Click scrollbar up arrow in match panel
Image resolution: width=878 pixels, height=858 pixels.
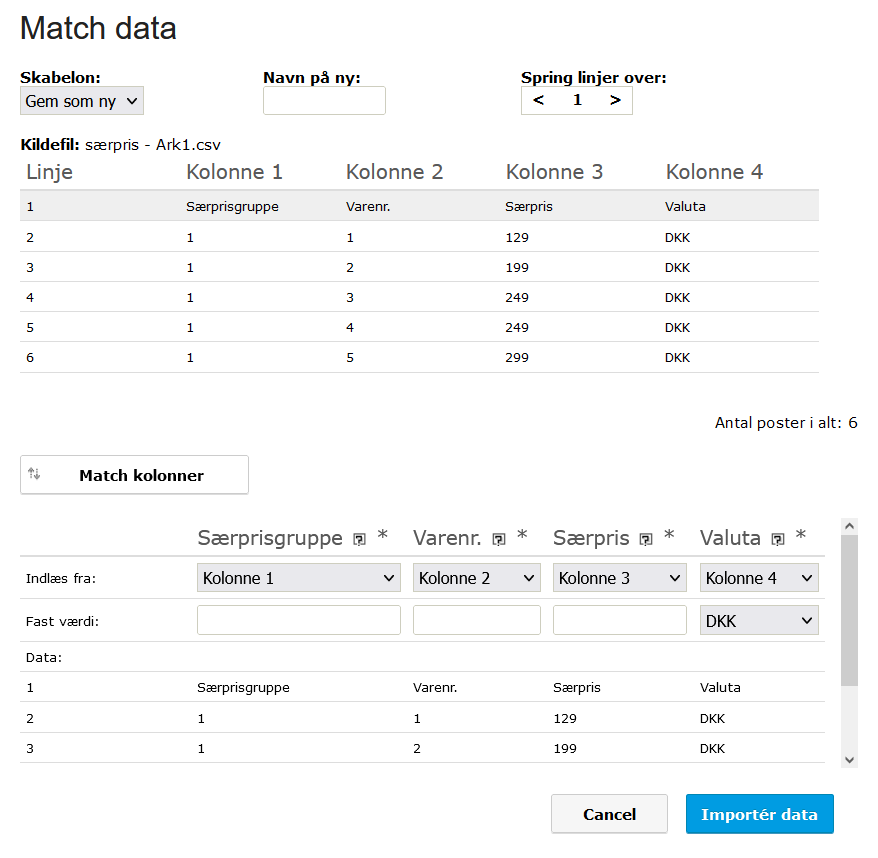(x=850, y=525)
